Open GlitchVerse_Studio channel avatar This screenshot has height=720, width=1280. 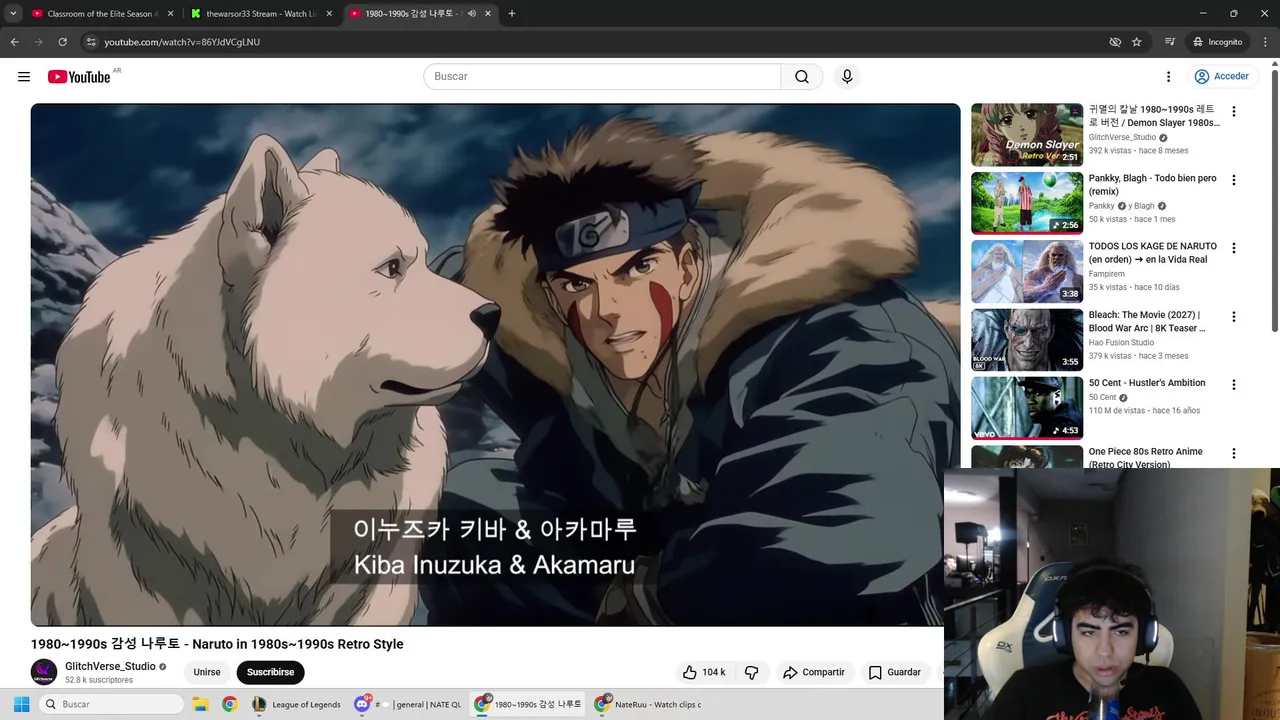pos(44,672)
